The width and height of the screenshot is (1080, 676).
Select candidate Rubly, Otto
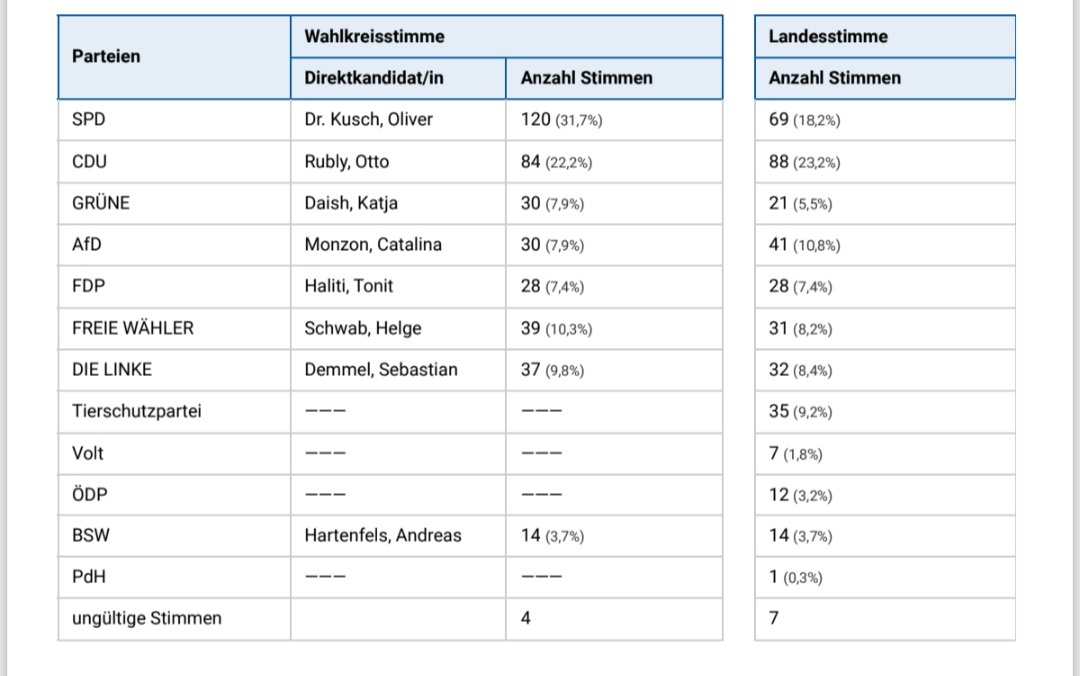click(x=346, y=162)
